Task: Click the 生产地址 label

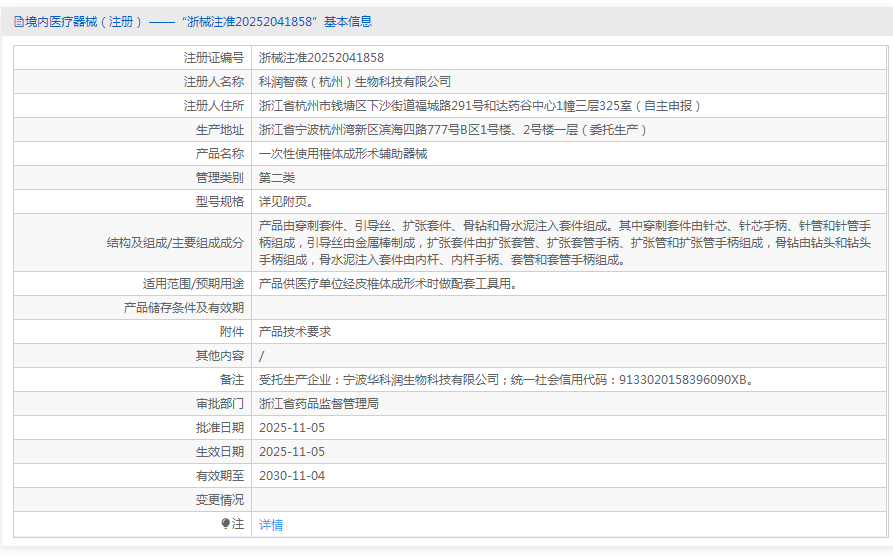Action: 220,129
